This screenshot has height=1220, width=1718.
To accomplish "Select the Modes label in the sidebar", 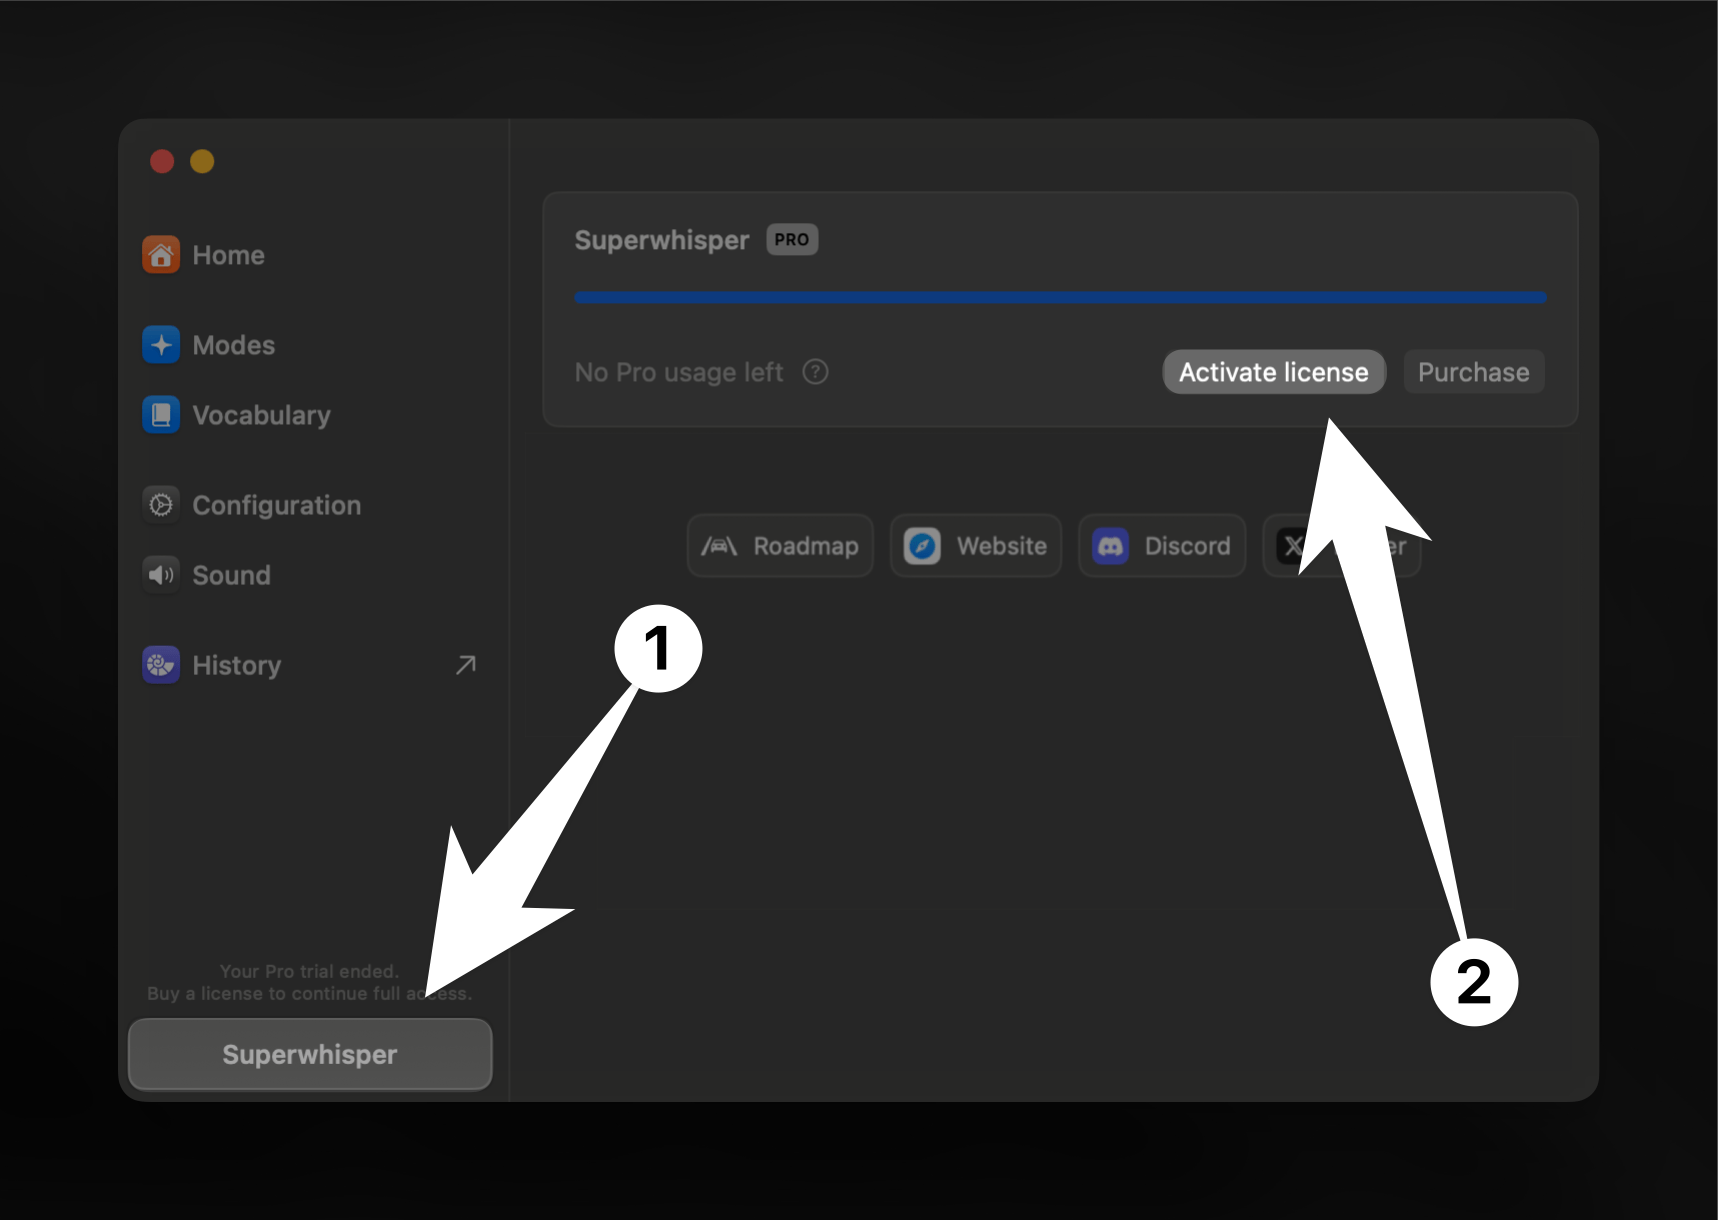I will [x=233, y=345].
